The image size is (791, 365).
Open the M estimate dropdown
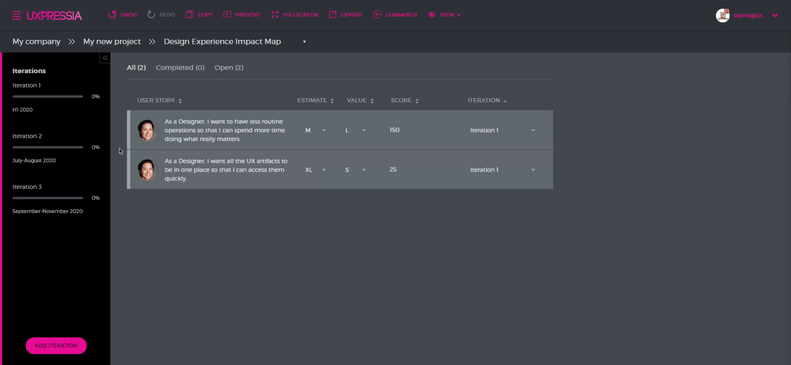[x=315, y=130]
